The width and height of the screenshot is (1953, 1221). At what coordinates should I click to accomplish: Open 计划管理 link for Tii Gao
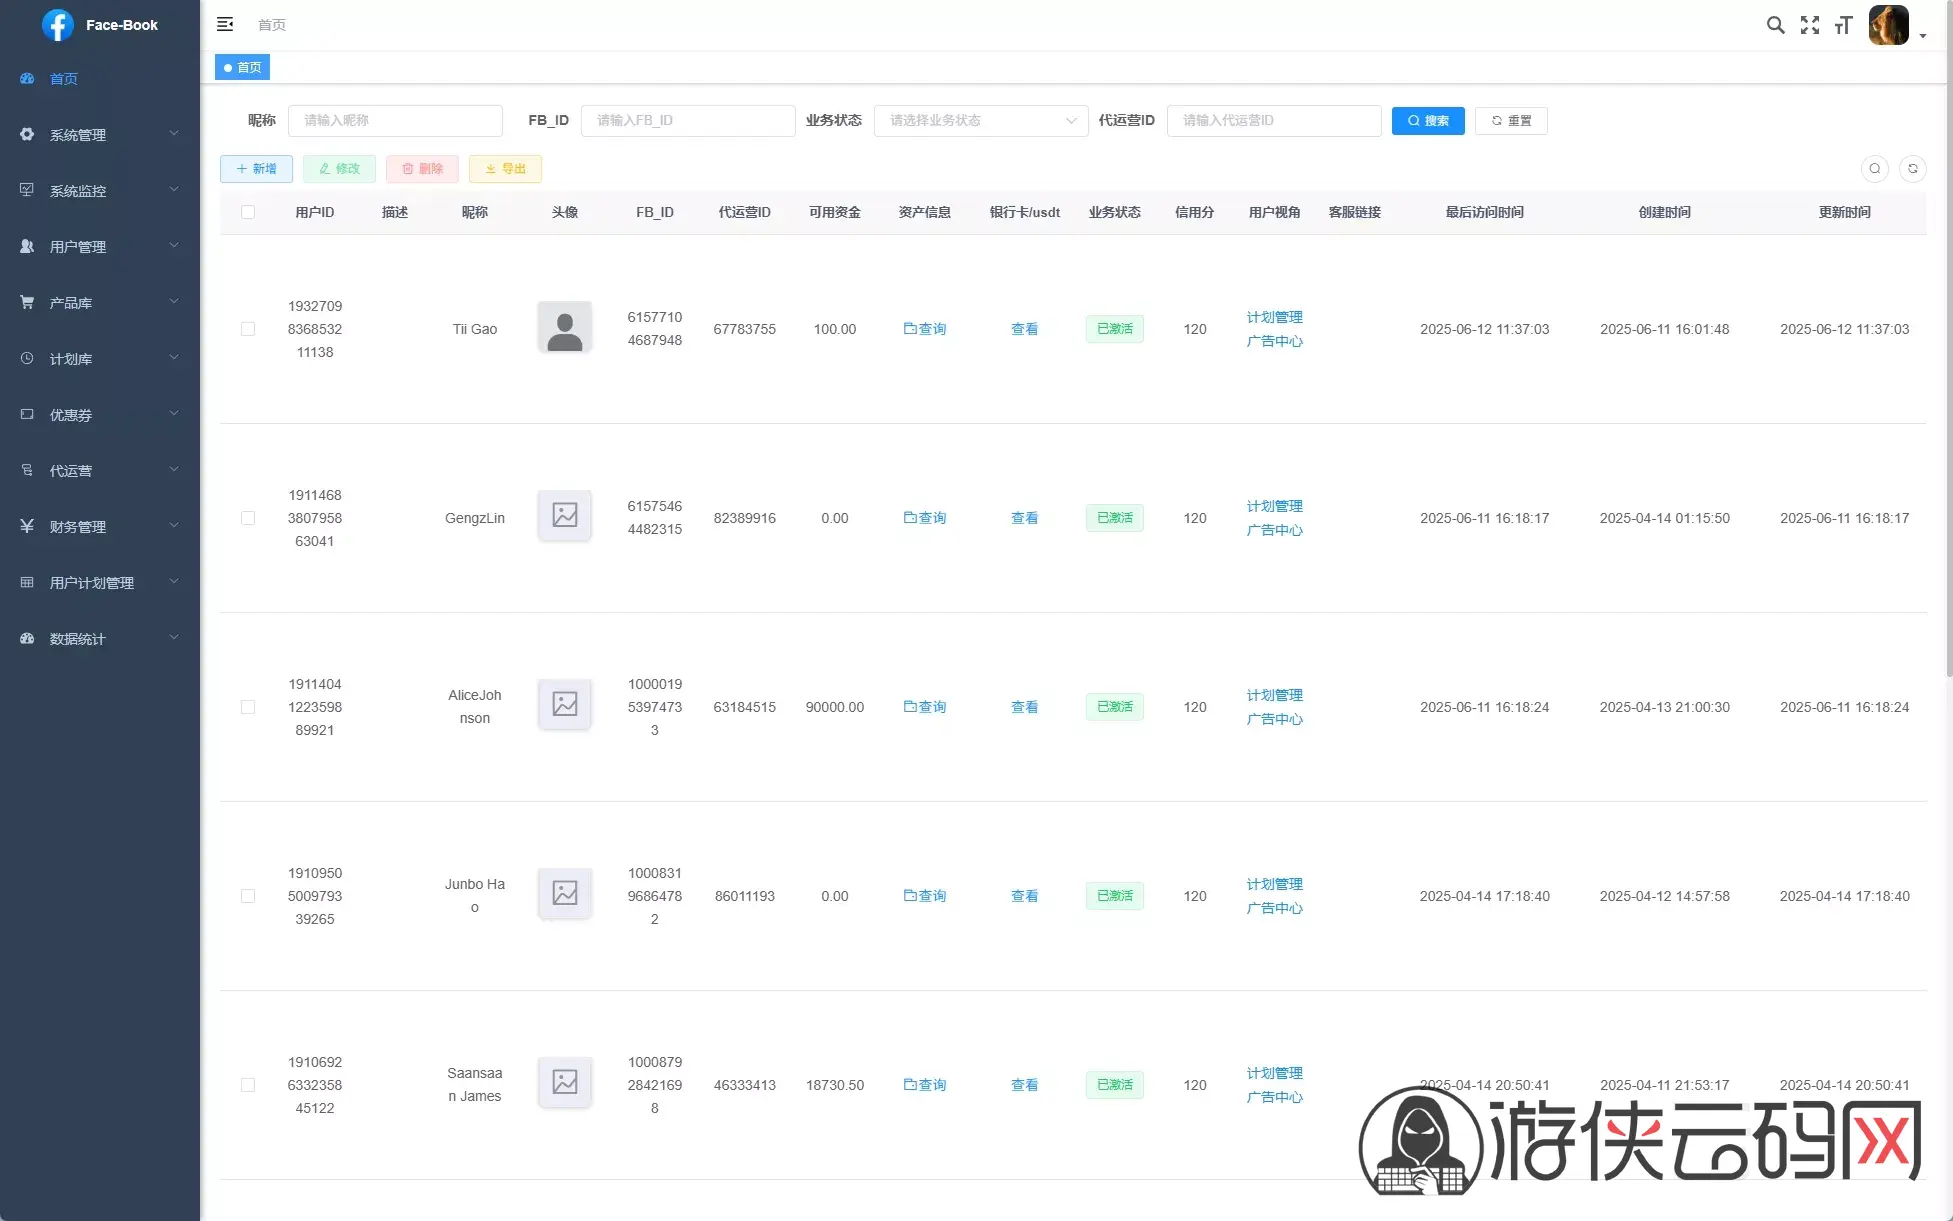[x=1274, y=317]
